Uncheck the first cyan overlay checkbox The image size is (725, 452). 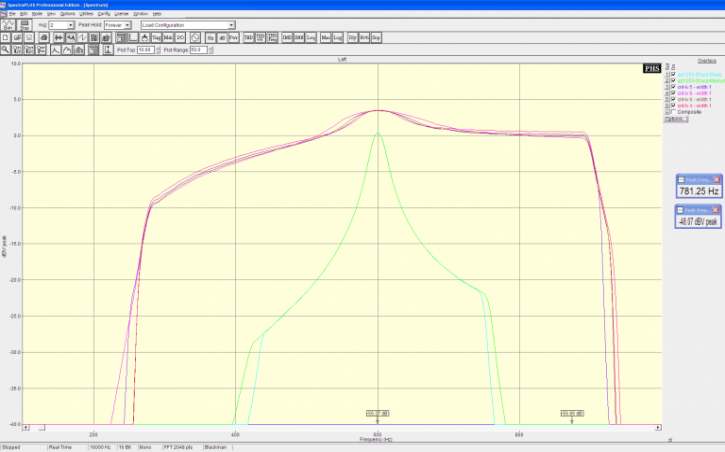673,75
